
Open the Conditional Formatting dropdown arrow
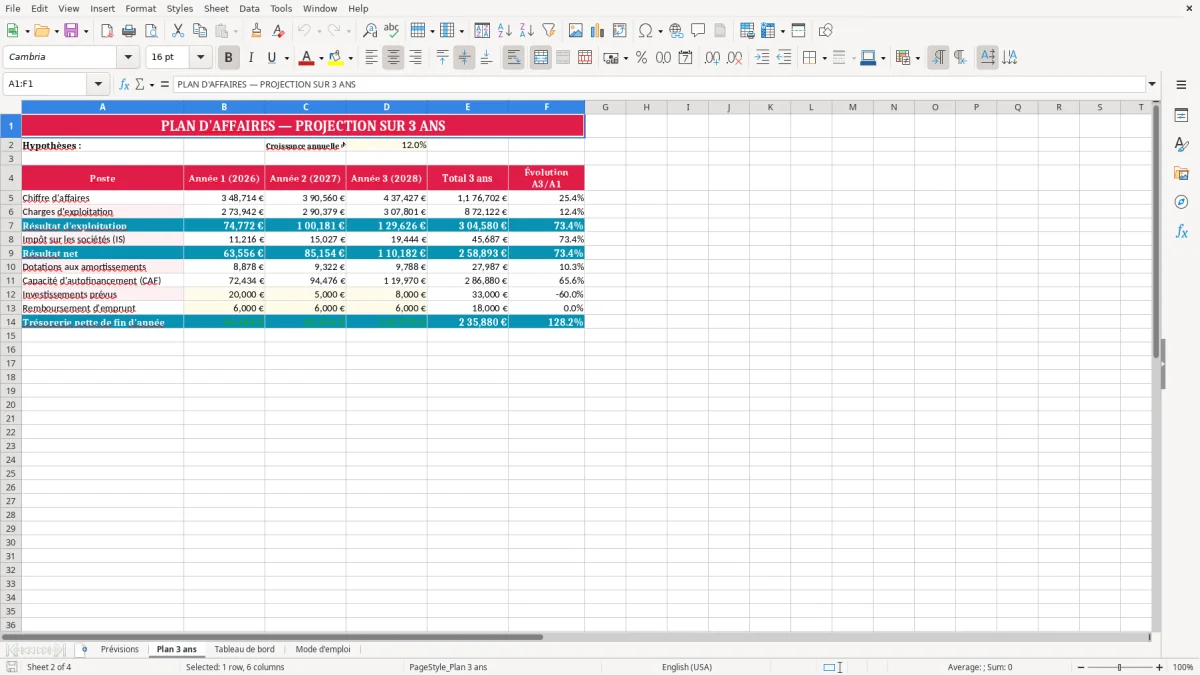coord(917,58)
